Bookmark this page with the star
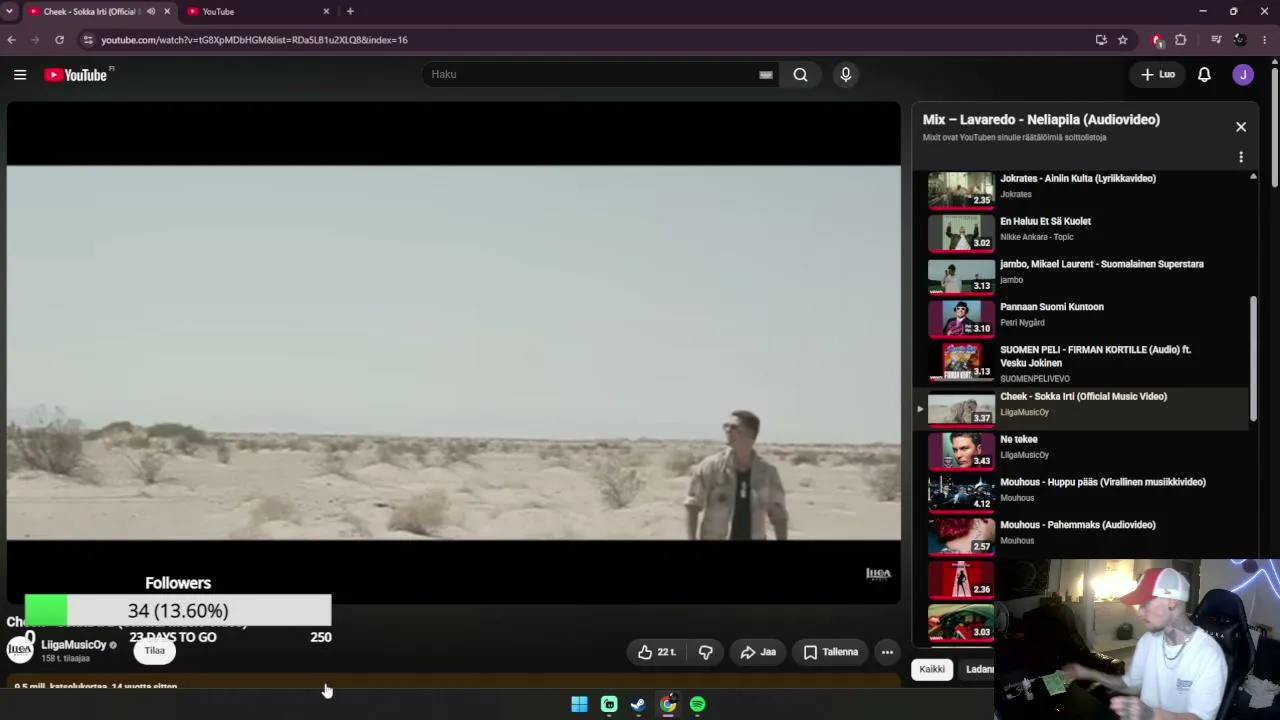The image size is (1280, 720). [x=1123, y=40]
